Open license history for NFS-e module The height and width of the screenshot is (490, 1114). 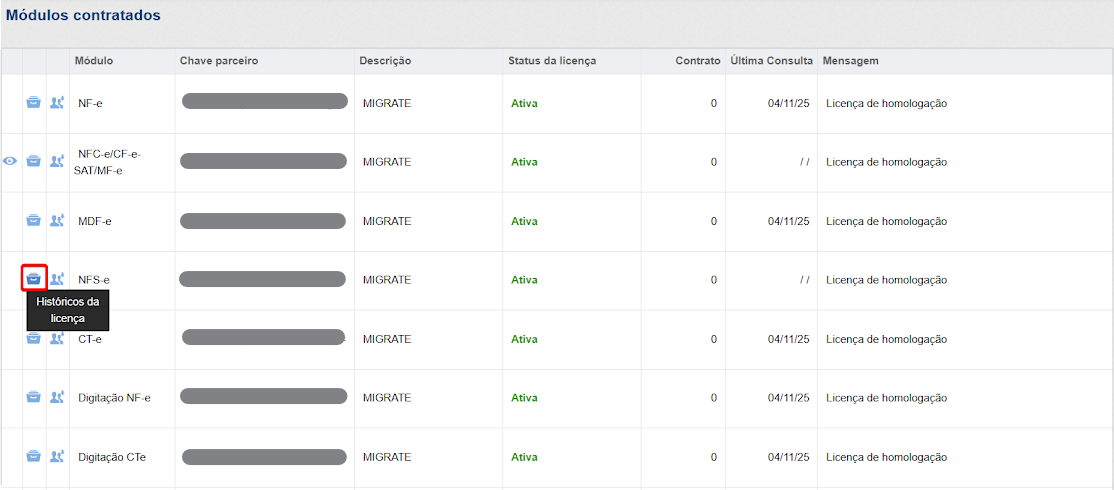coord(33,279)
